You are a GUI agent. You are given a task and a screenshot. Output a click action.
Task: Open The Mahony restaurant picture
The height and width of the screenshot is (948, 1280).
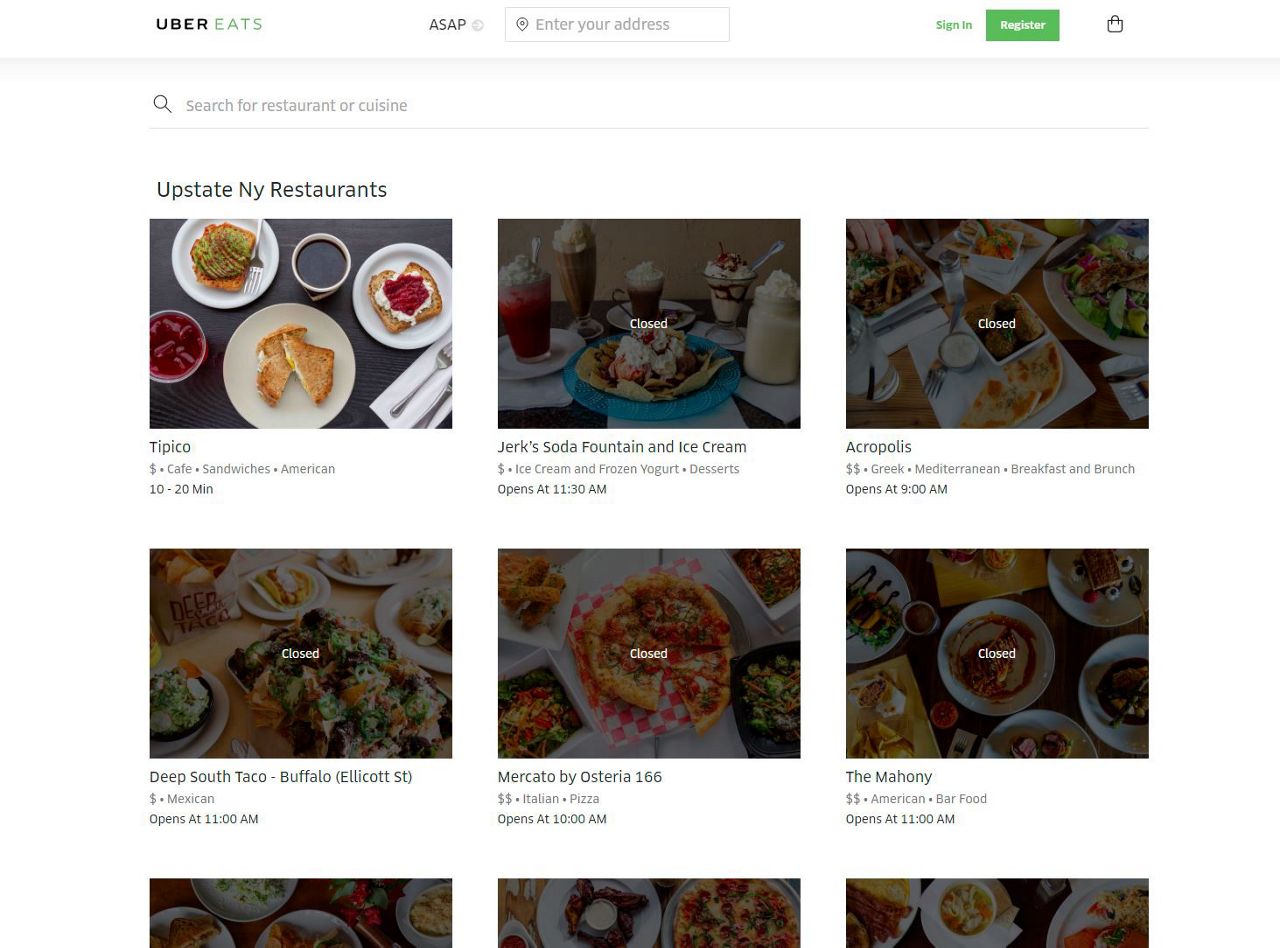996,653
